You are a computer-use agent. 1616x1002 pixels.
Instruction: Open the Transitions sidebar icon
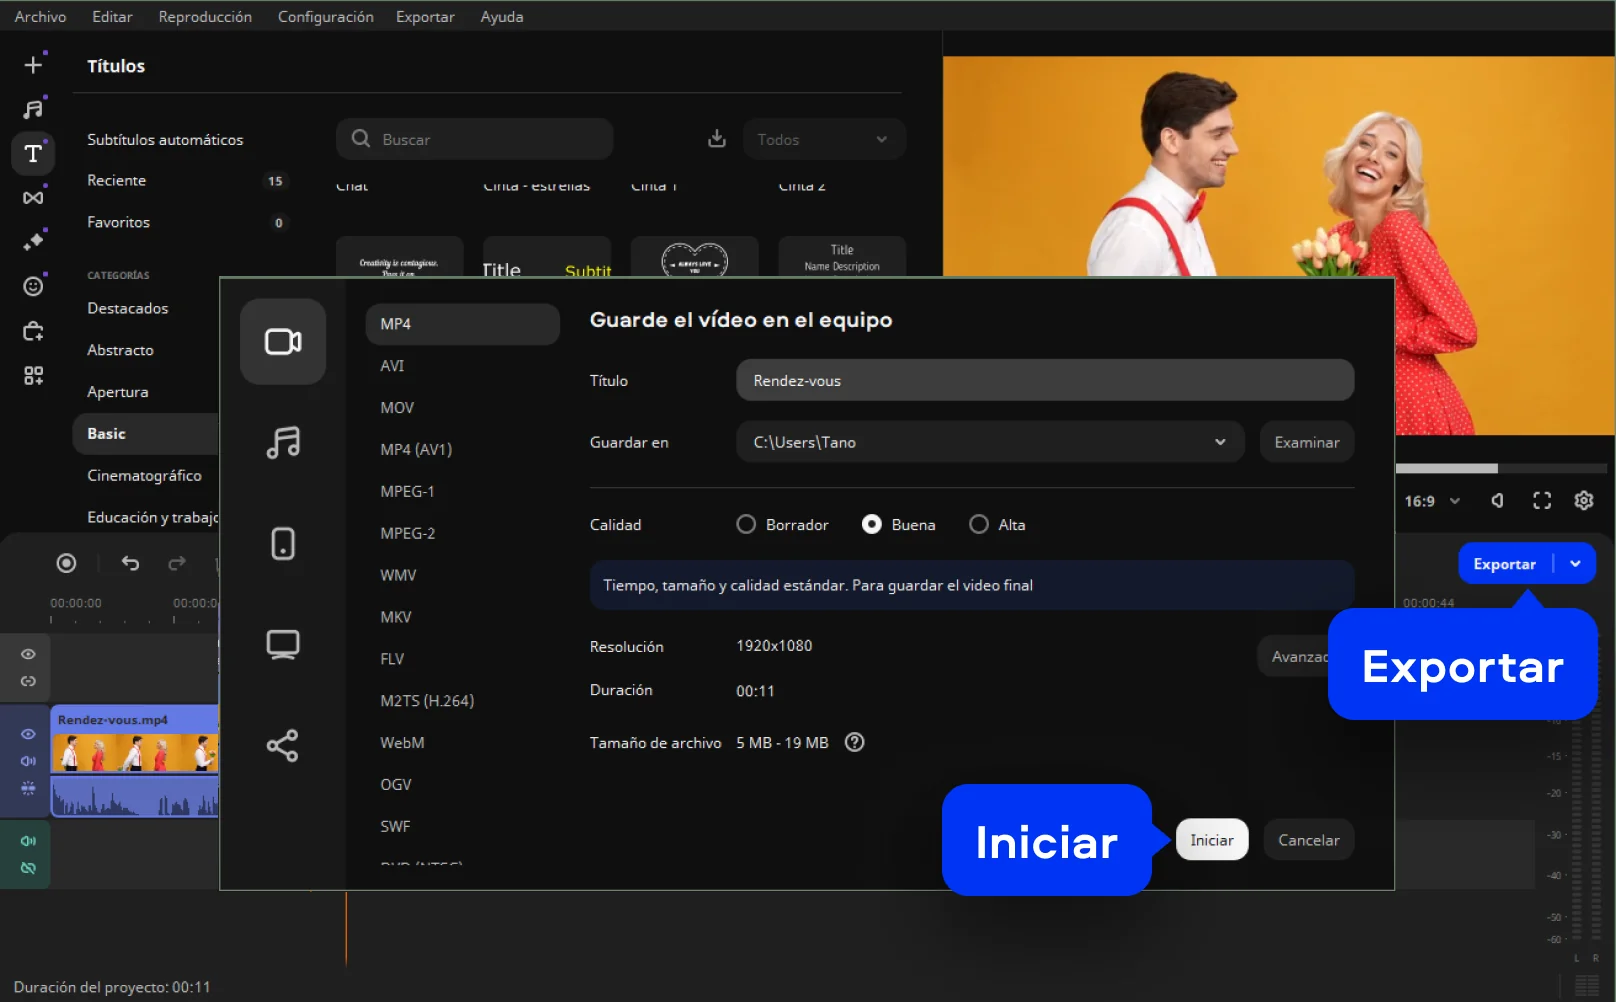pos(33,198)
